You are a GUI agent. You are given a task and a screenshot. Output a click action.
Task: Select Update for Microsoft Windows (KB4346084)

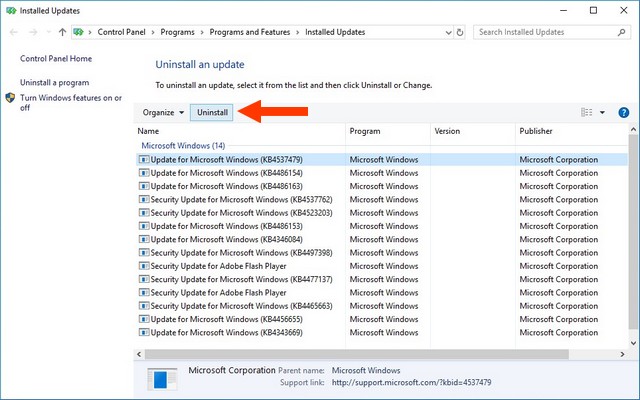(x=382, y=239)
